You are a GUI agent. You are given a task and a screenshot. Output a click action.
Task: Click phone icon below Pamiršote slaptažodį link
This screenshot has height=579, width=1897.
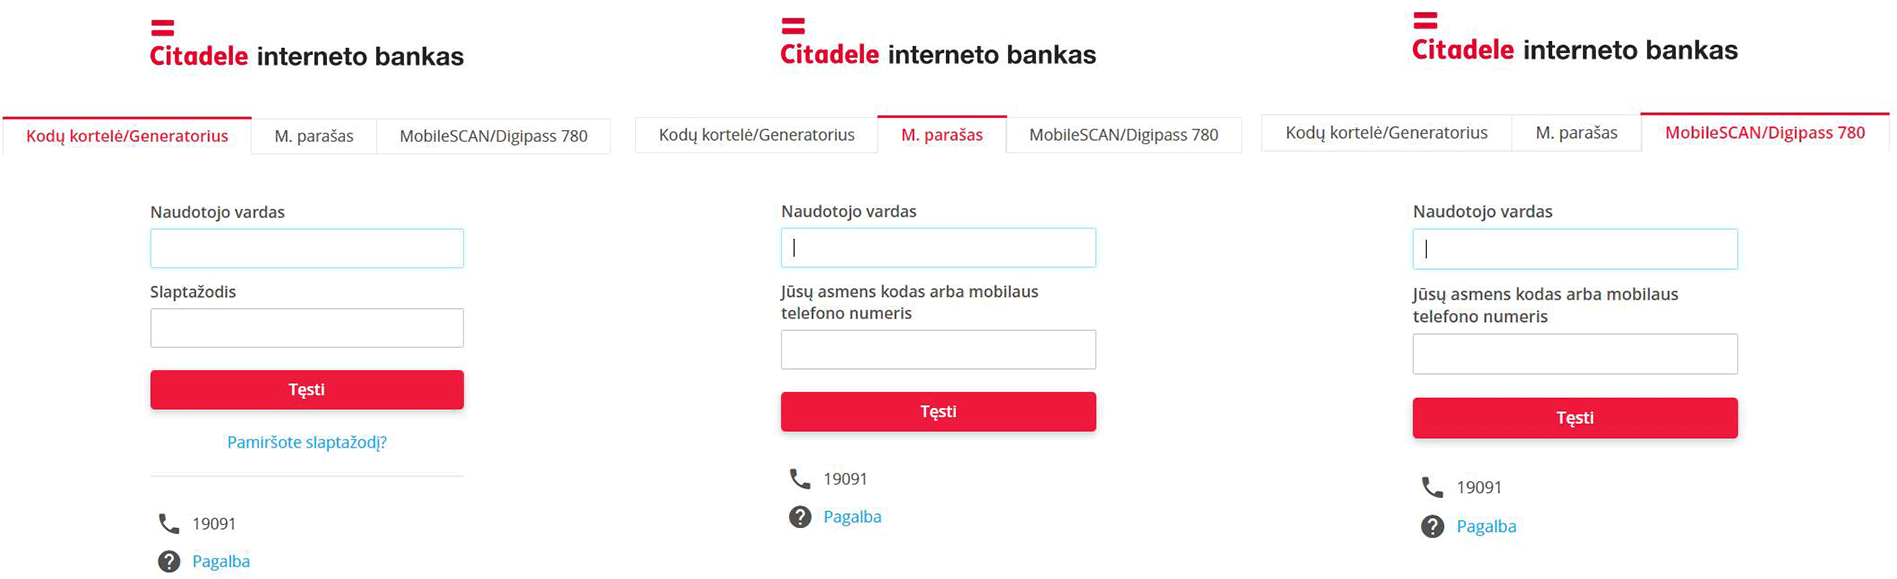(169, 524)
